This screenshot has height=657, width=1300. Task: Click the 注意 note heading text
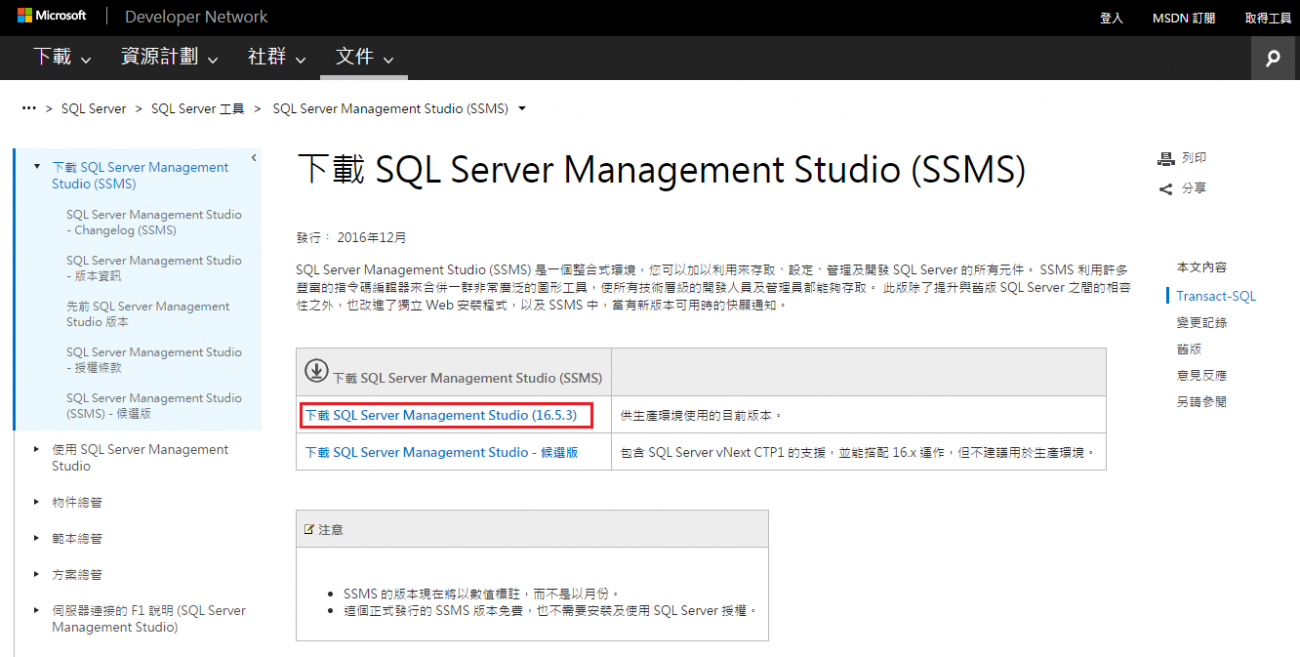(x=331, y=529)
